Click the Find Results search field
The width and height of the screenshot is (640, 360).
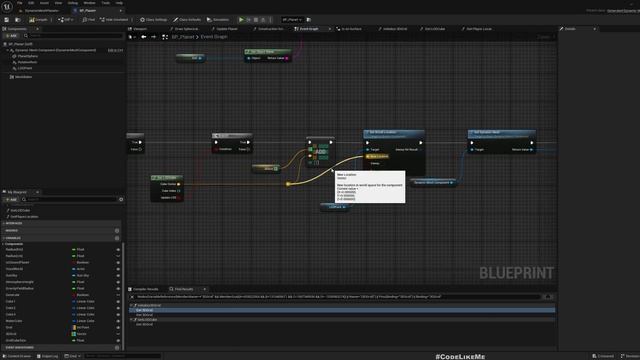338,297
